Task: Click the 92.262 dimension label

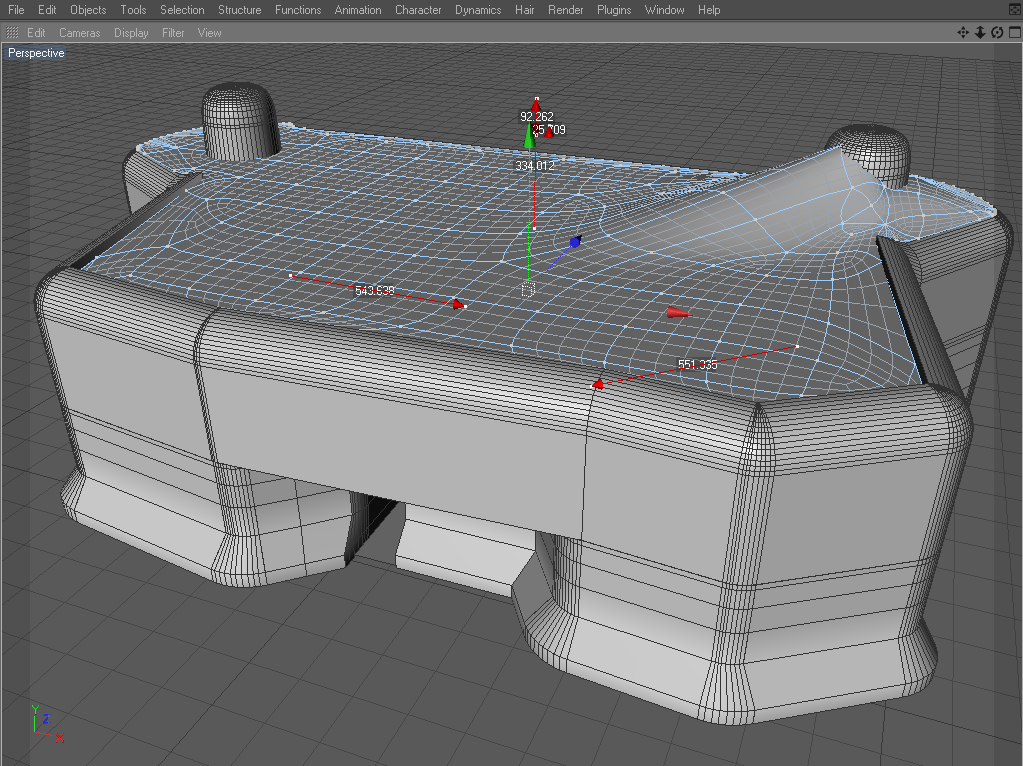Action: [x=537, y=116]
